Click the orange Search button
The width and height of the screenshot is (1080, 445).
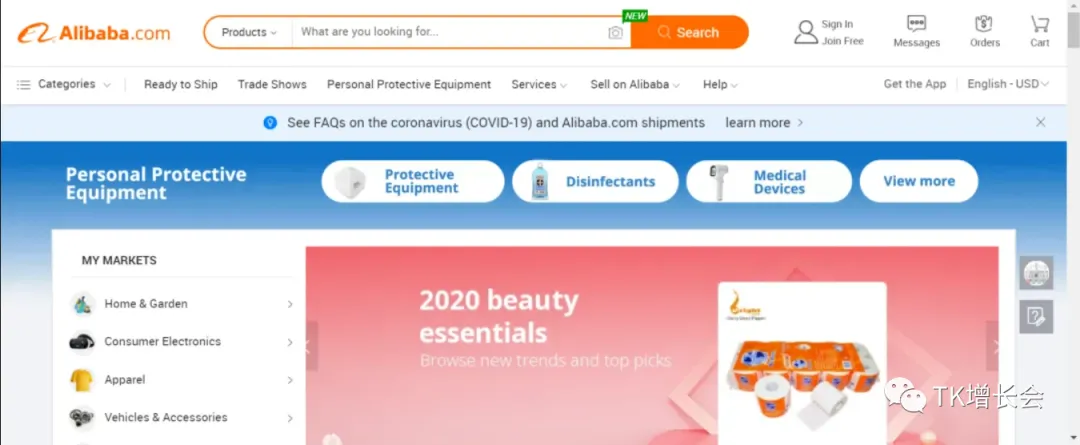tap(689, 32)
